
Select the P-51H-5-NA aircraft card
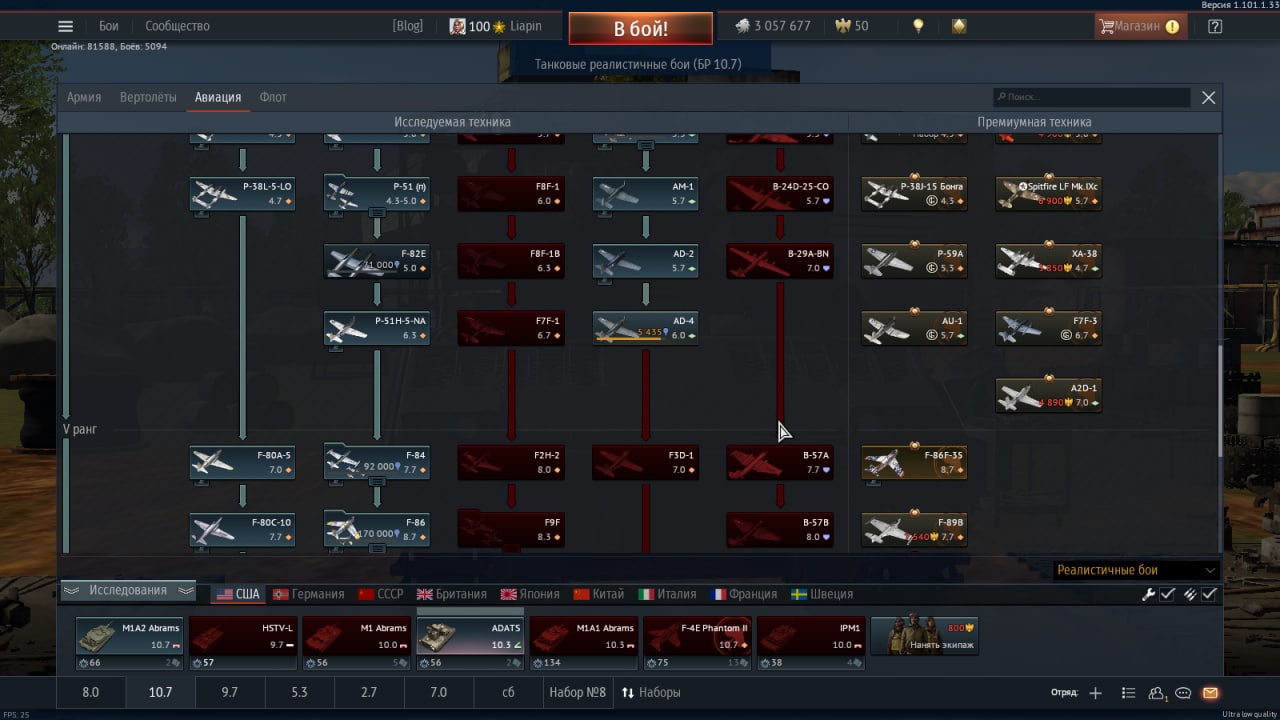click(377, 328)
